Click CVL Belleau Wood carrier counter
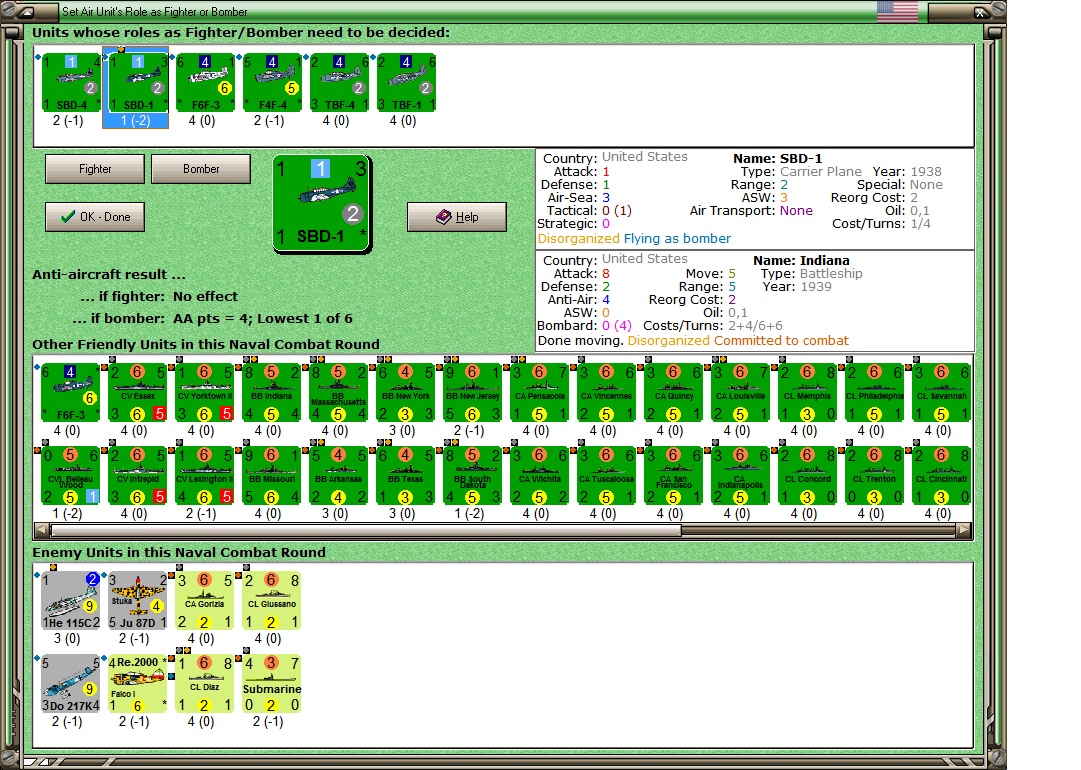This screenshot has height=770, width=1081. 71,476
